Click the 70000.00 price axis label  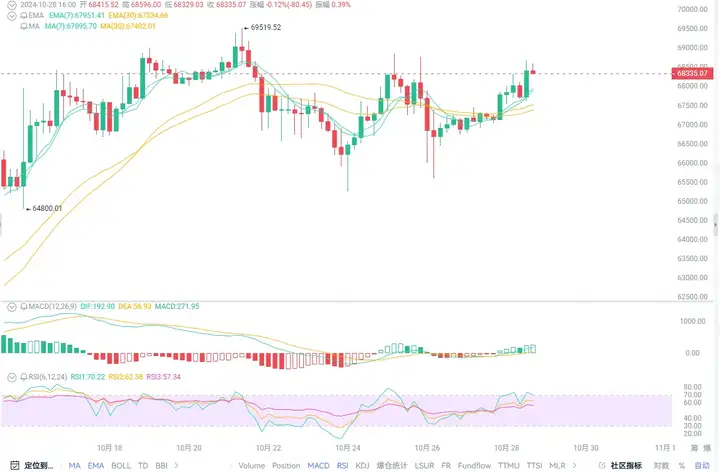tap(692, 9)
